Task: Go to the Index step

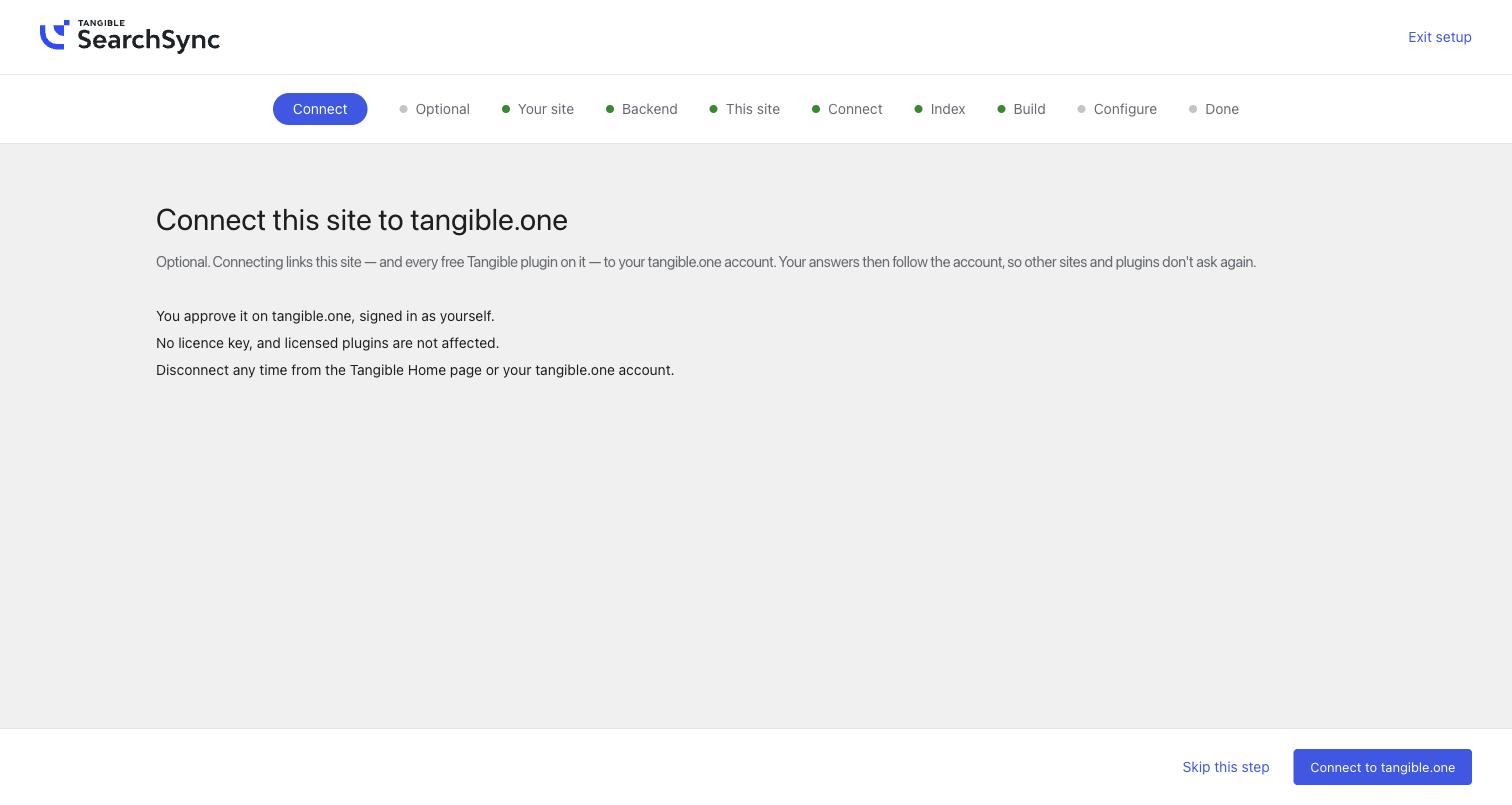Action: coord(940,109)
